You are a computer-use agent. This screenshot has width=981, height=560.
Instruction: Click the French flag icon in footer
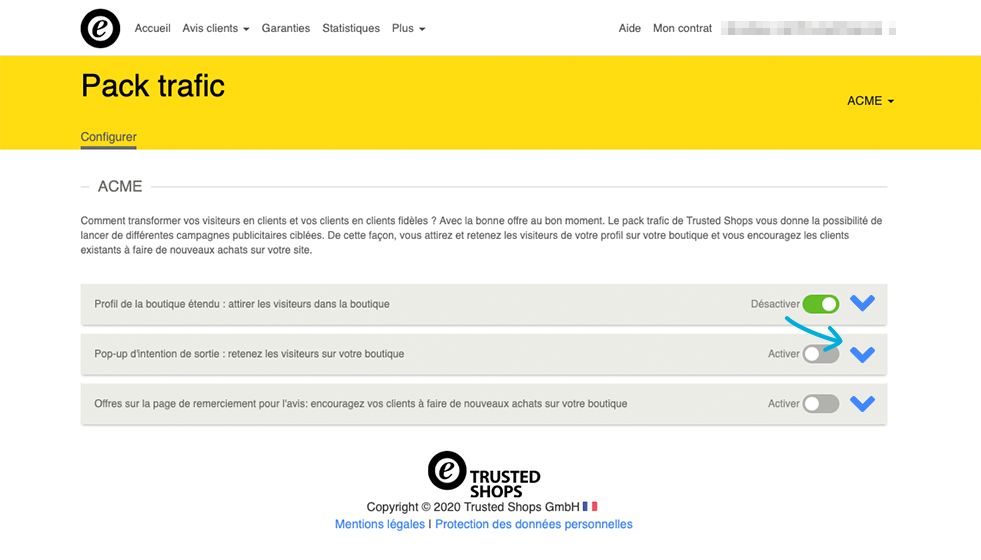click(x=590, y=506)
